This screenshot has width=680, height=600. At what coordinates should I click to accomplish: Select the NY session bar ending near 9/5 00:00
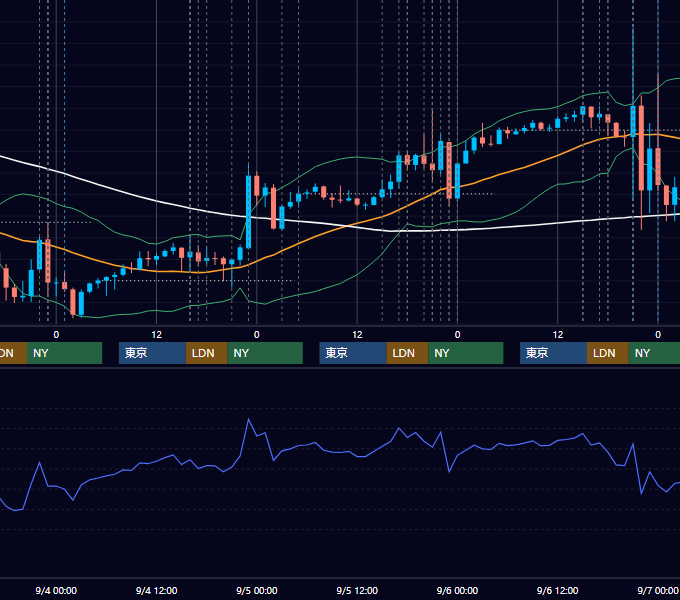[265, 353]
